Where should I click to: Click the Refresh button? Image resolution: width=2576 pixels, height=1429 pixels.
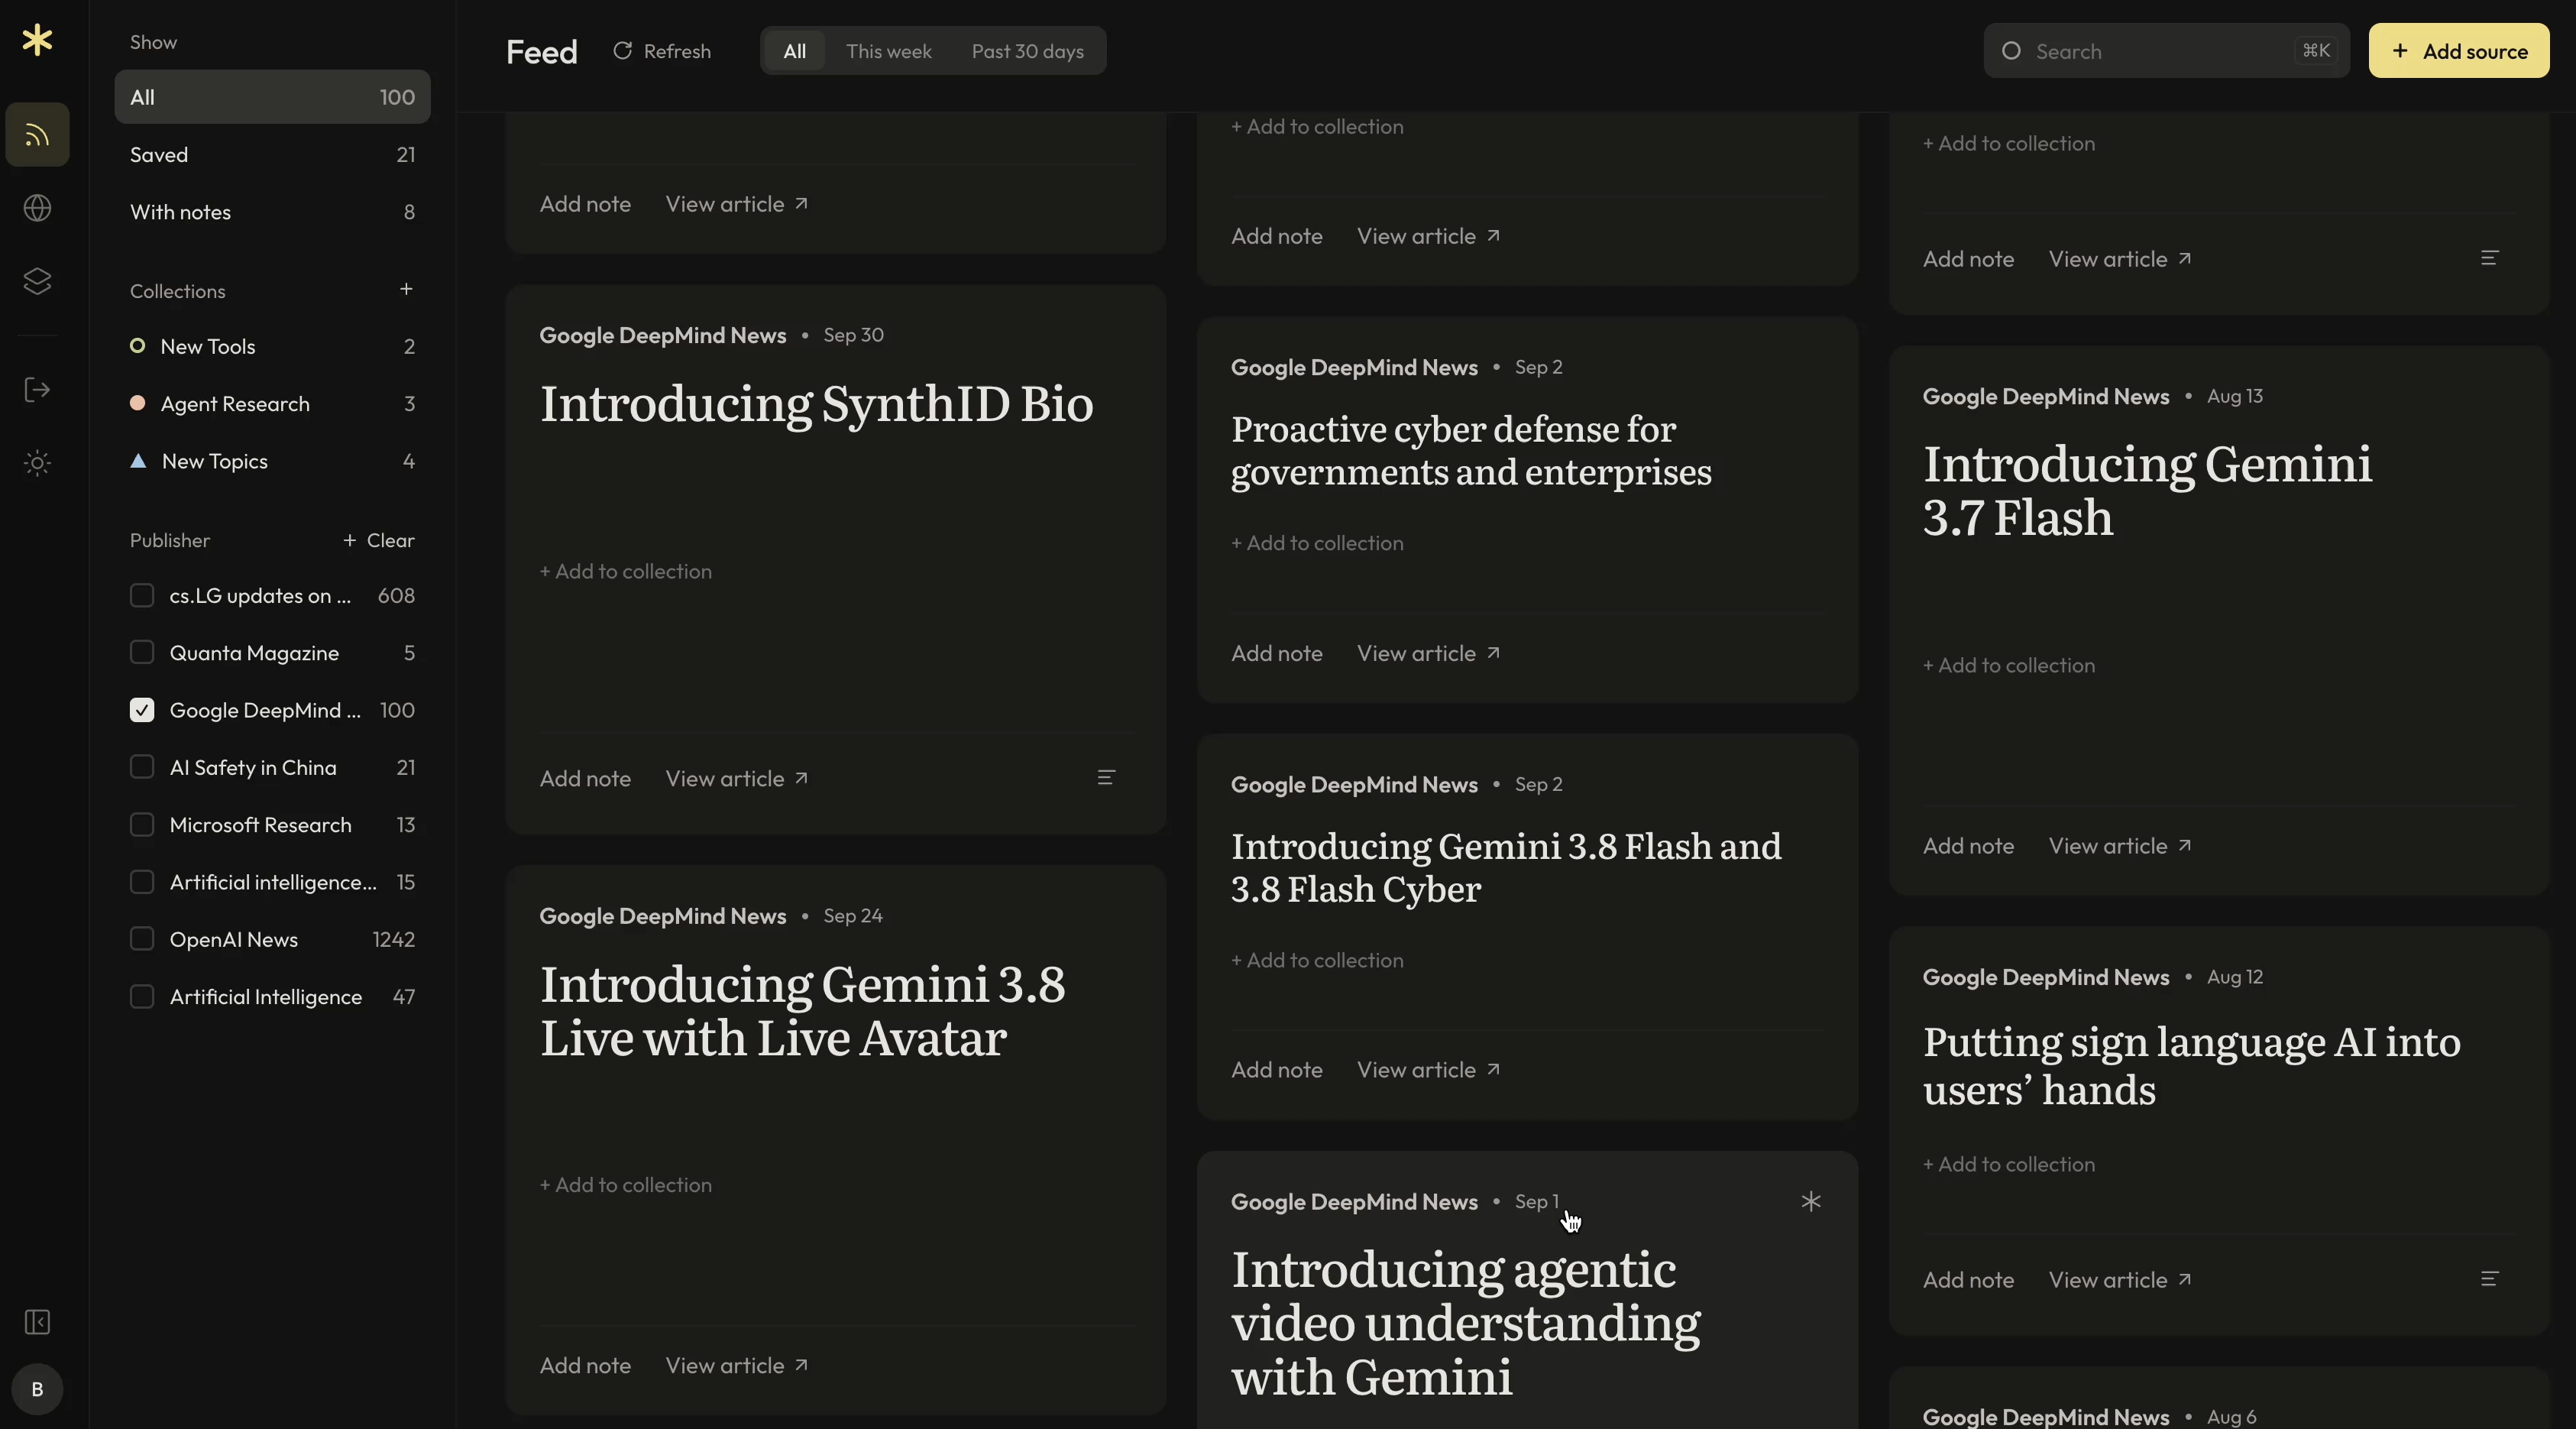click(x=662, y=51)
